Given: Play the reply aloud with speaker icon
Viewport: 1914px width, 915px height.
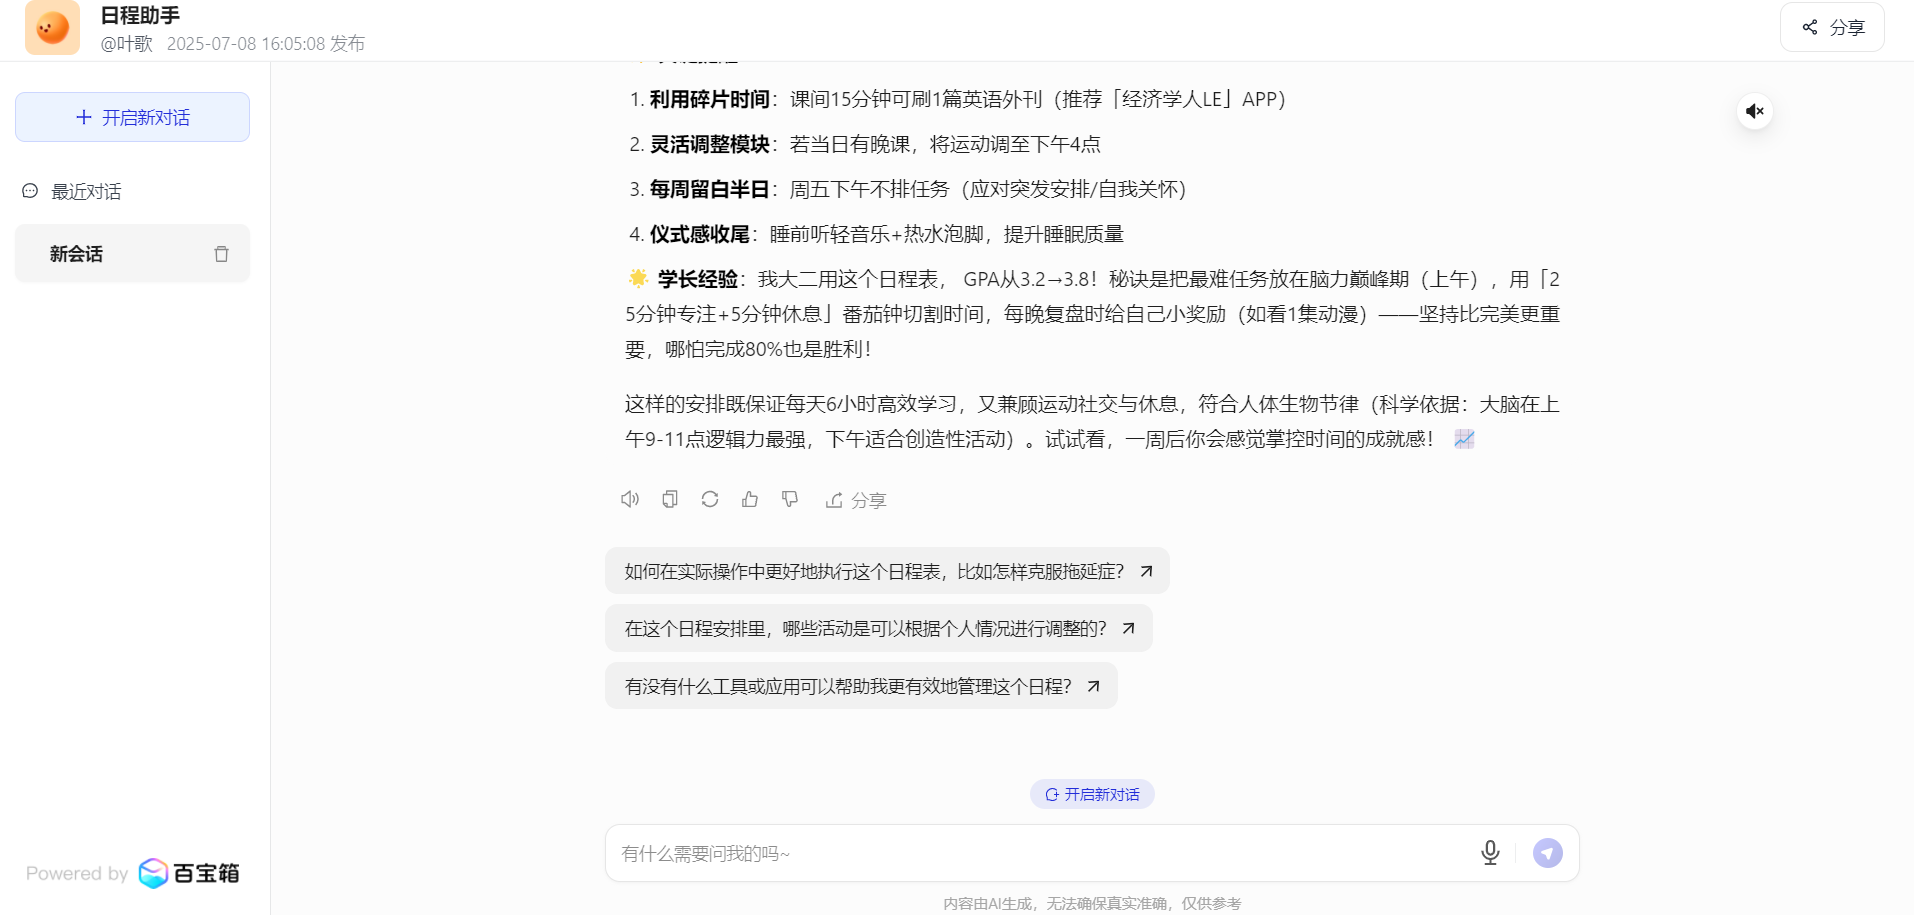Looking at the screenshot, I should (630, 499).
